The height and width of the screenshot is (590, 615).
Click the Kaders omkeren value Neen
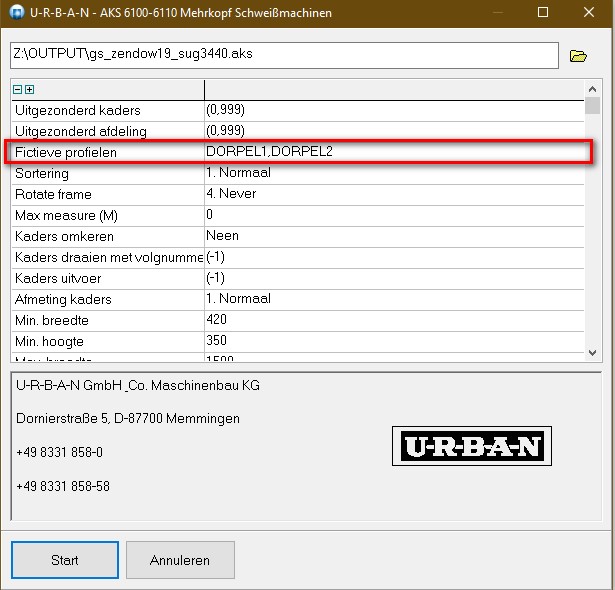point(222,236)
